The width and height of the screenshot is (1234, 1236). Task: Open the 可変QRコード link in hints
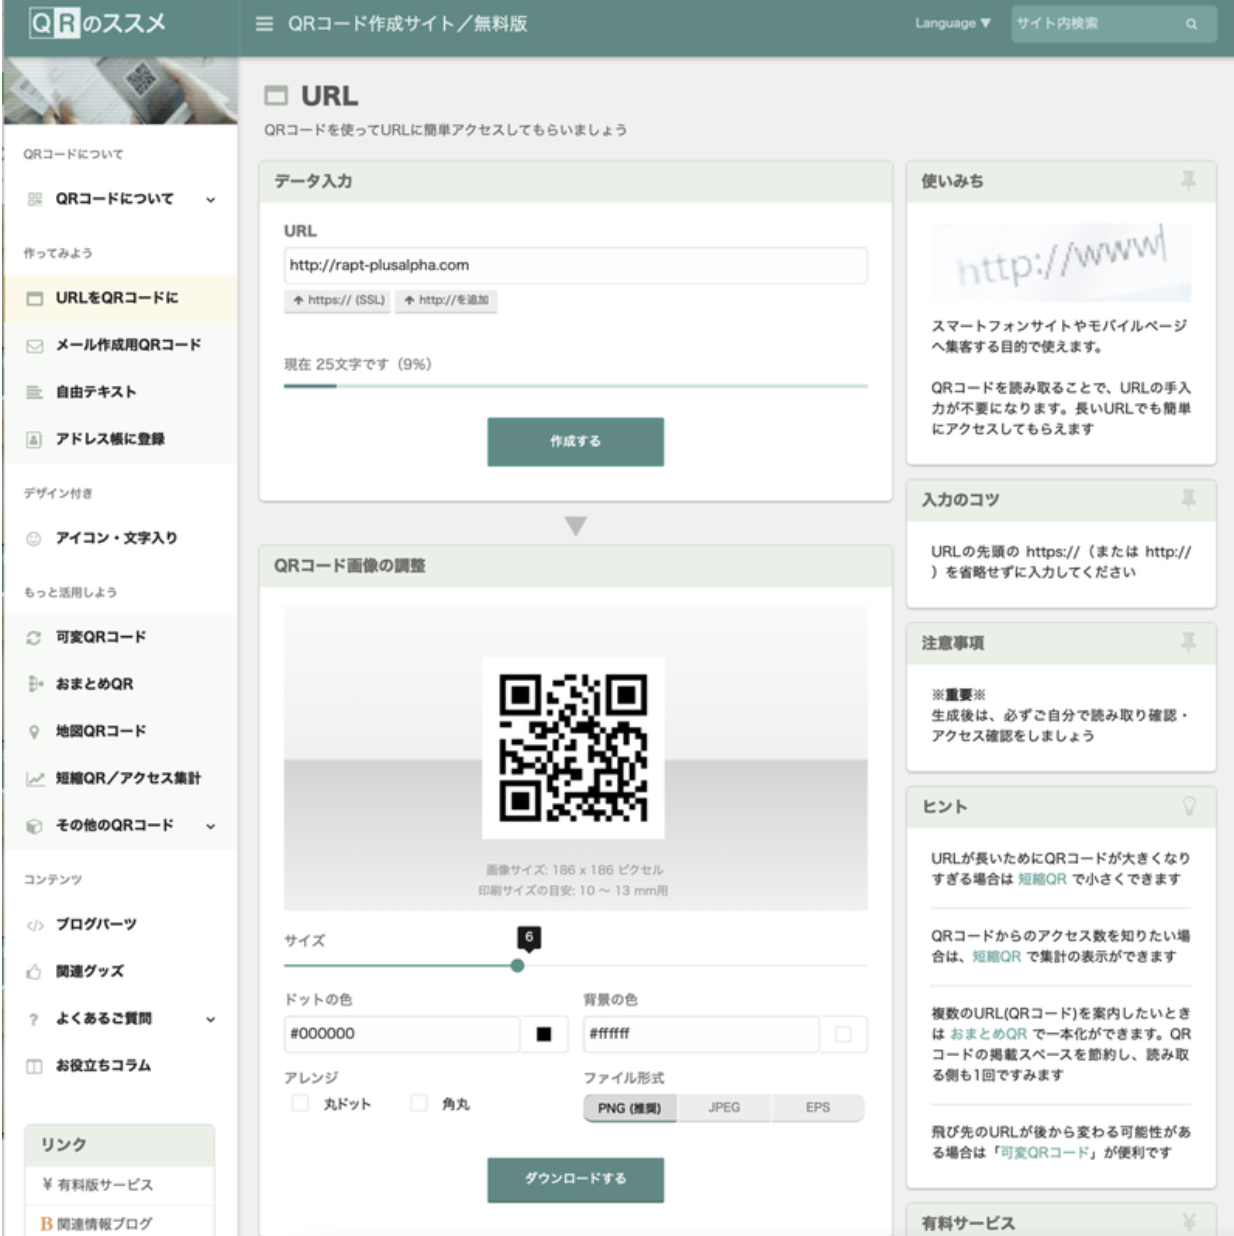(1043, 1153)
